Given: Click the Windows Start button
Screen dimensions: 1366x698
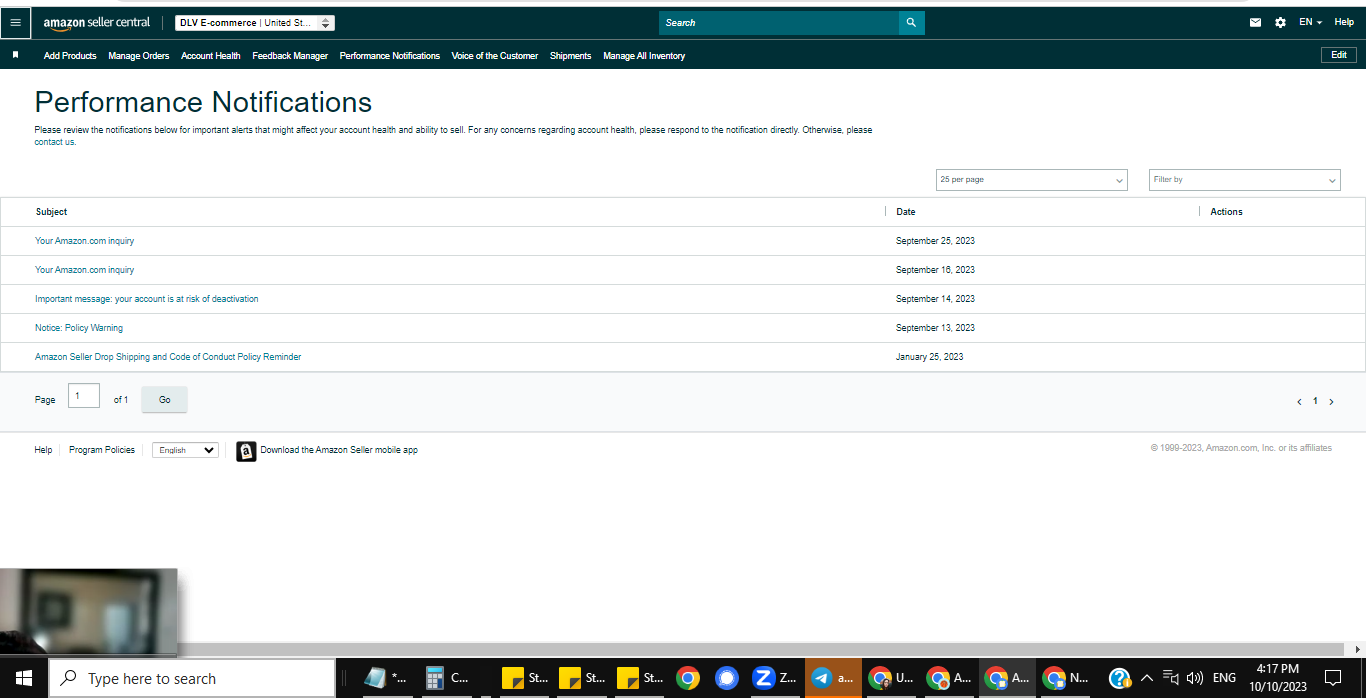Looking at the screenshot, I should 23,678.
